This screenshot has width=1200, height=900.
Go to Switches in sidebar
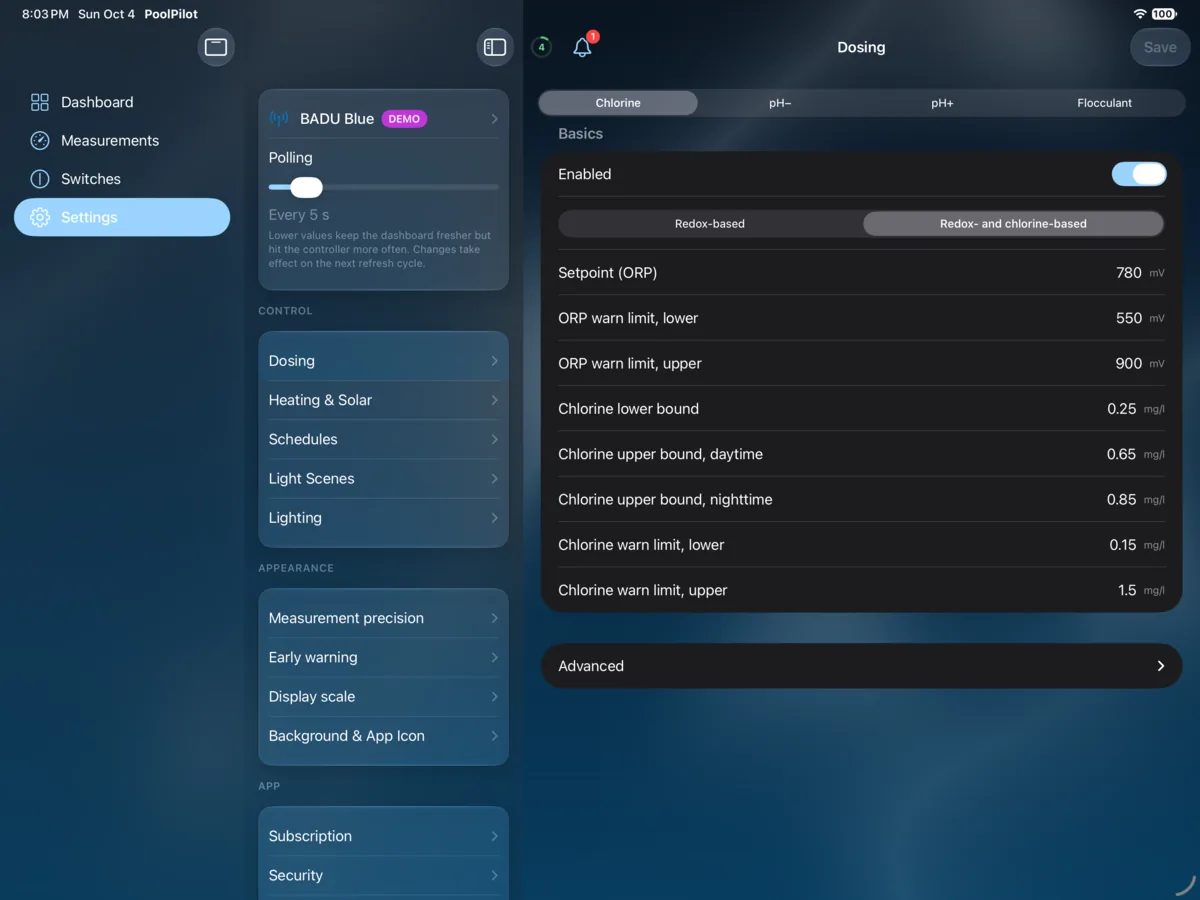(x=122, y=179)
